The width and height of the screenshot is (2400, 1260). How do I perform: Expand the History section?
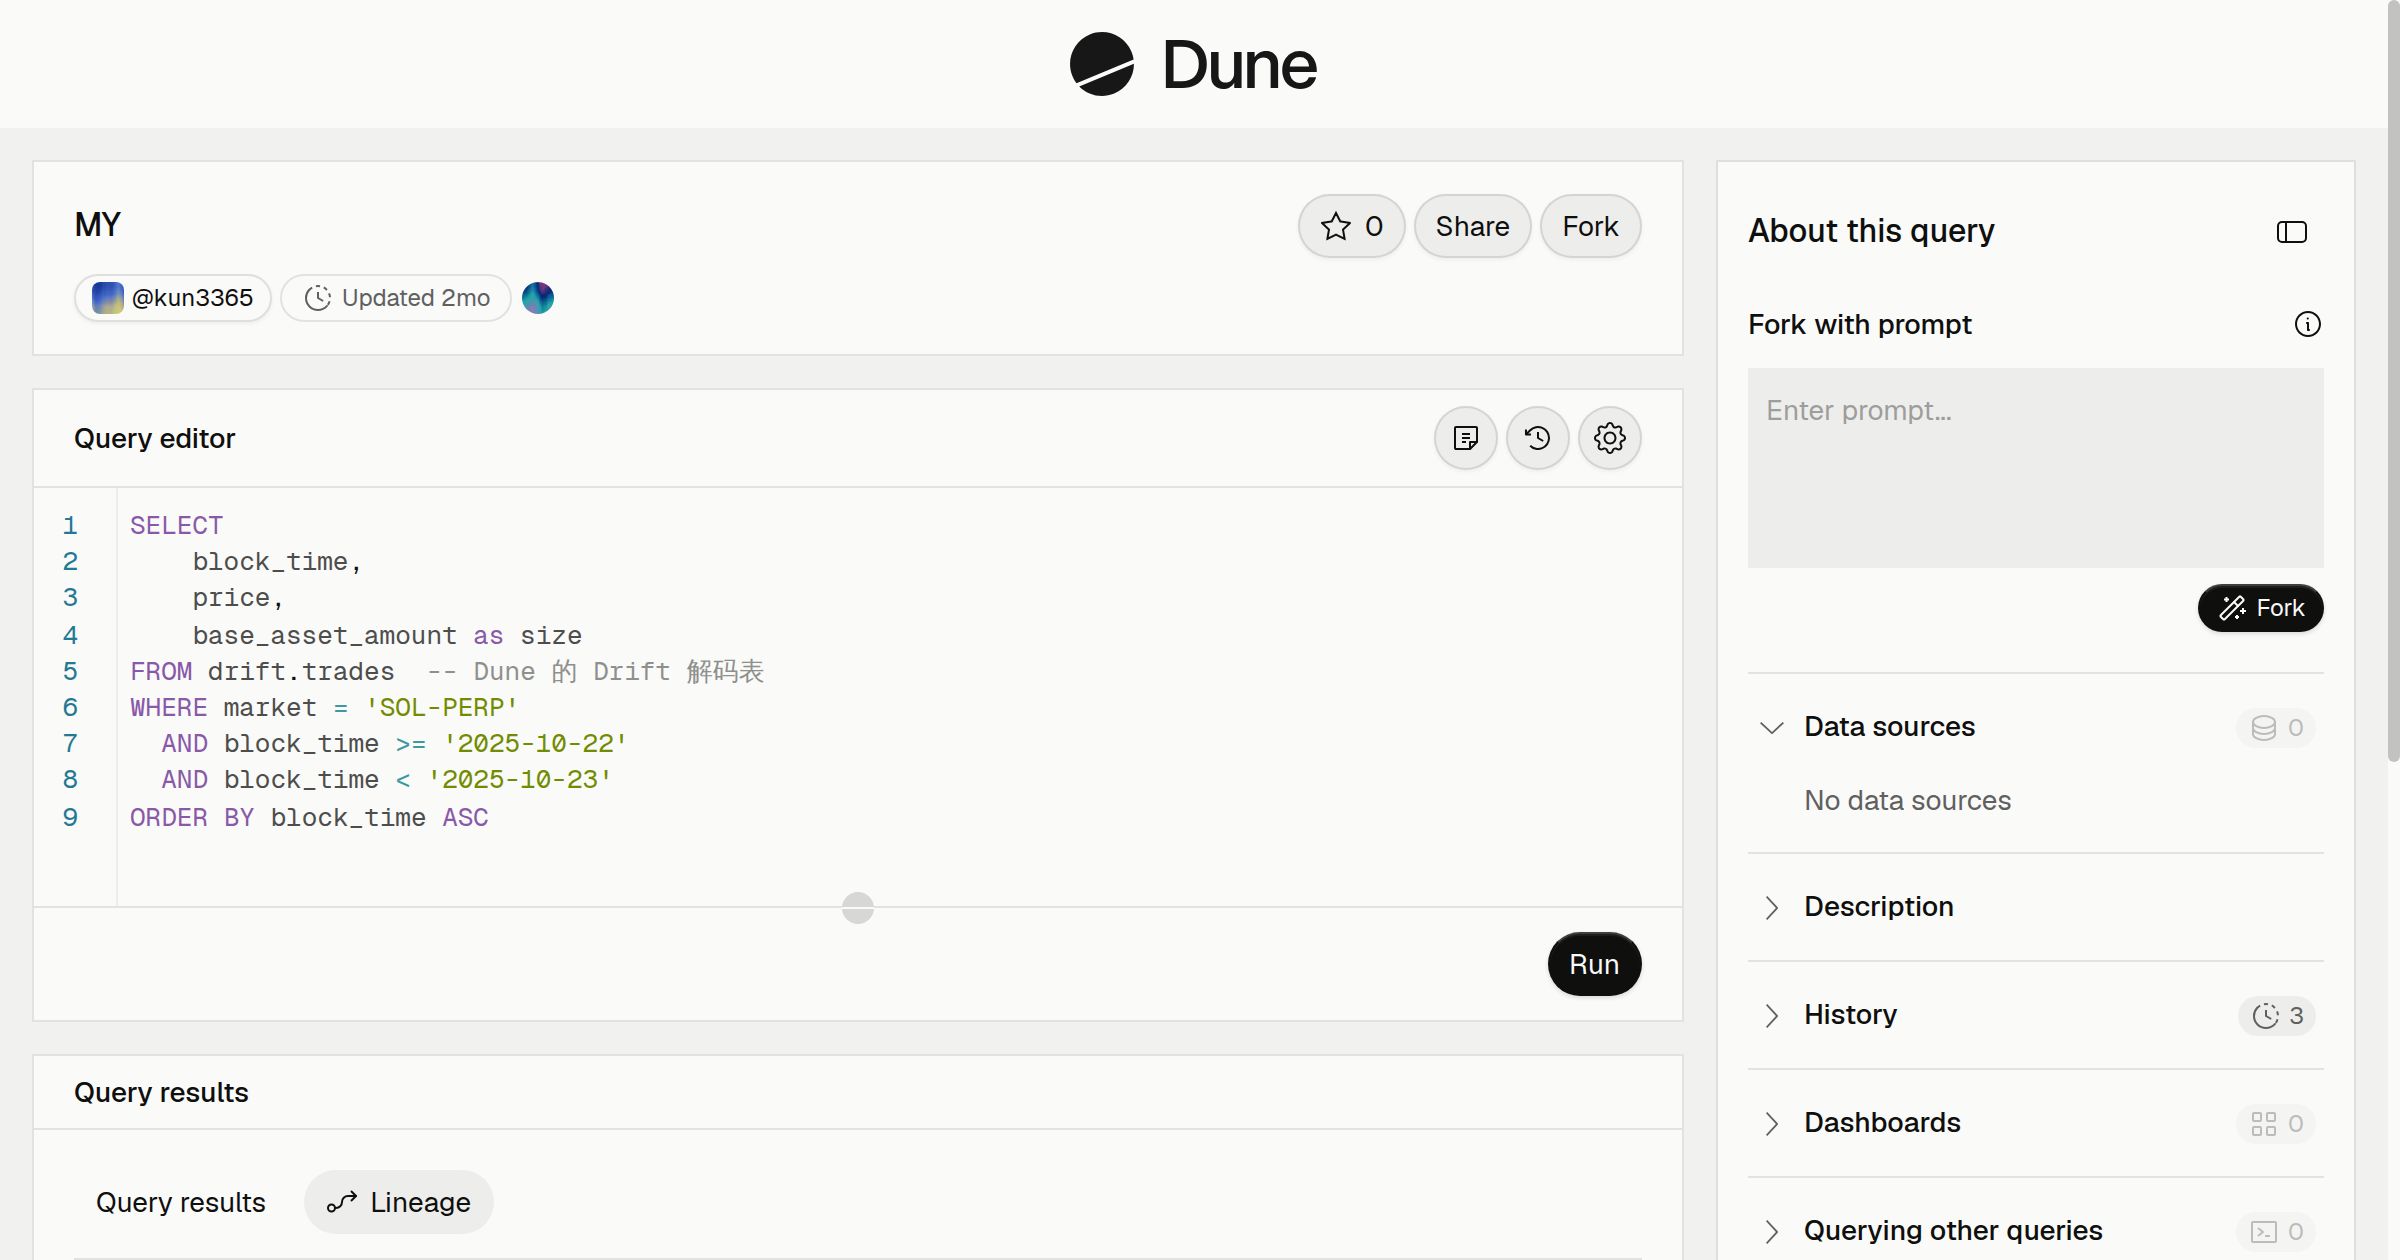click(x=1771, y=1015)
